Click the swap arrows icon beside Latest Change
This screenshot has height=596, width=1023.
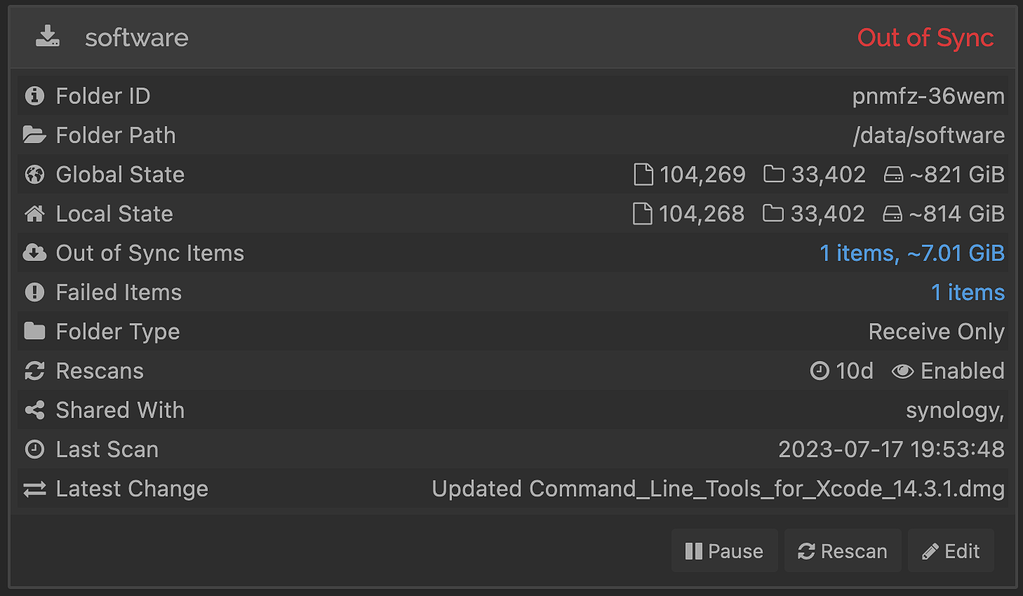33,489
